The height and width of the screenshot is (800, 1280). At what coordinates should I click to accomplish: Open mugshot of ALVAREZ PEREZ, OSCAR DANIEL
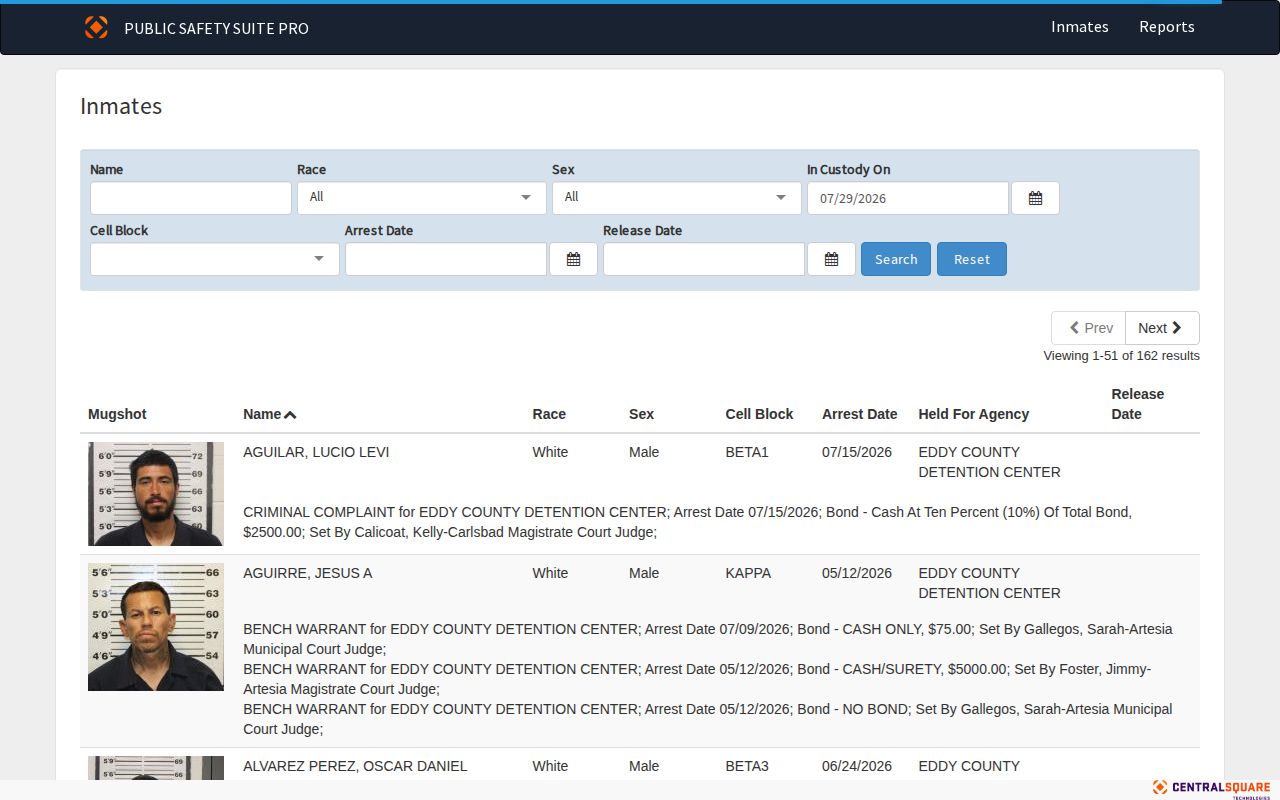(x=156, y=768)
